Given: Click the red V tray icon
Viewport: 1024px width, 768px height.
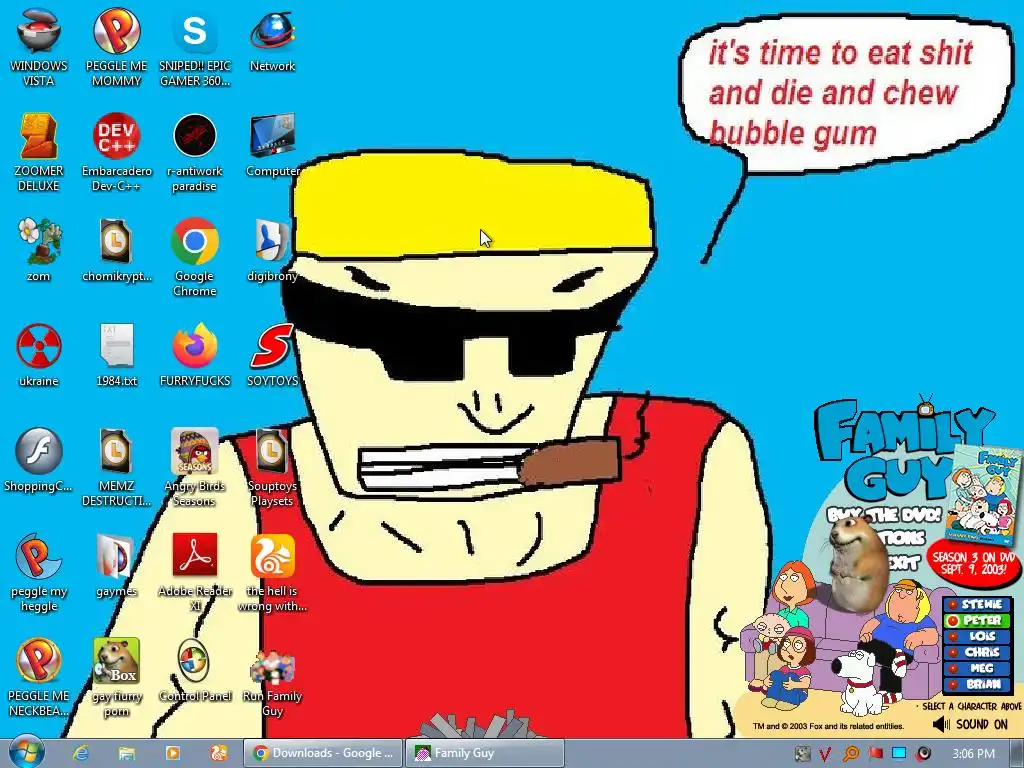Looking at the screenshot, I should click(x=825, y=754).
